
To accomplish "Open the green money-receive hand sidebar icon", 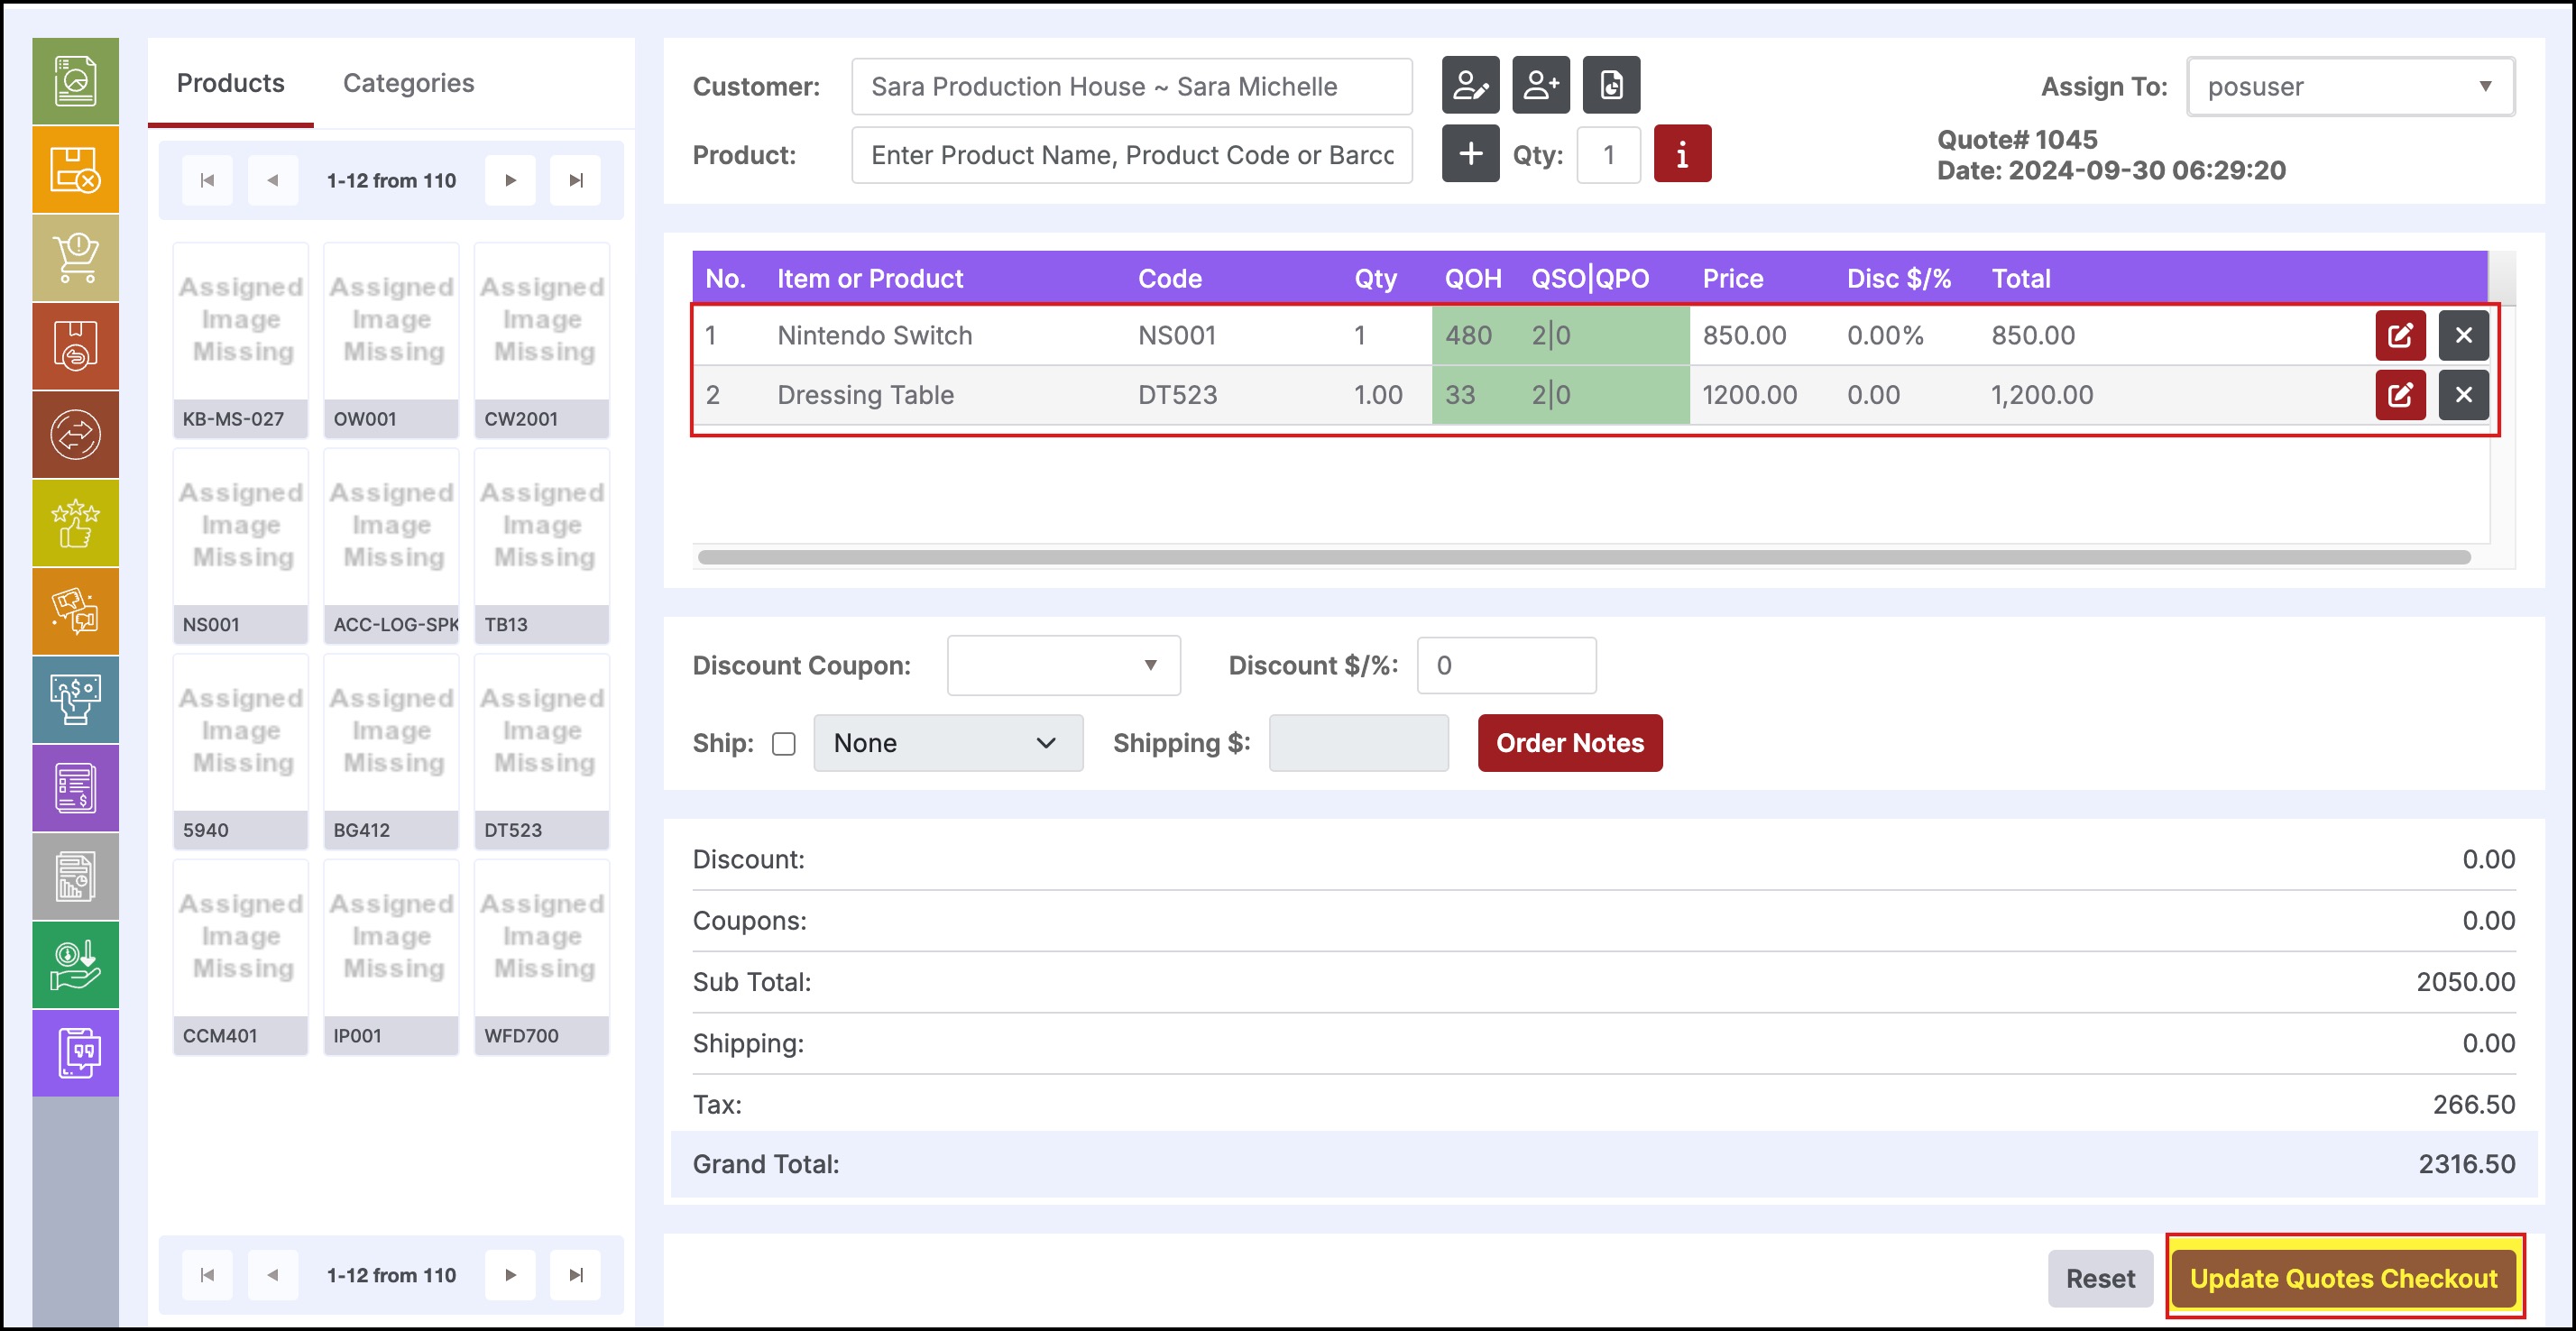I will point(75,964).
